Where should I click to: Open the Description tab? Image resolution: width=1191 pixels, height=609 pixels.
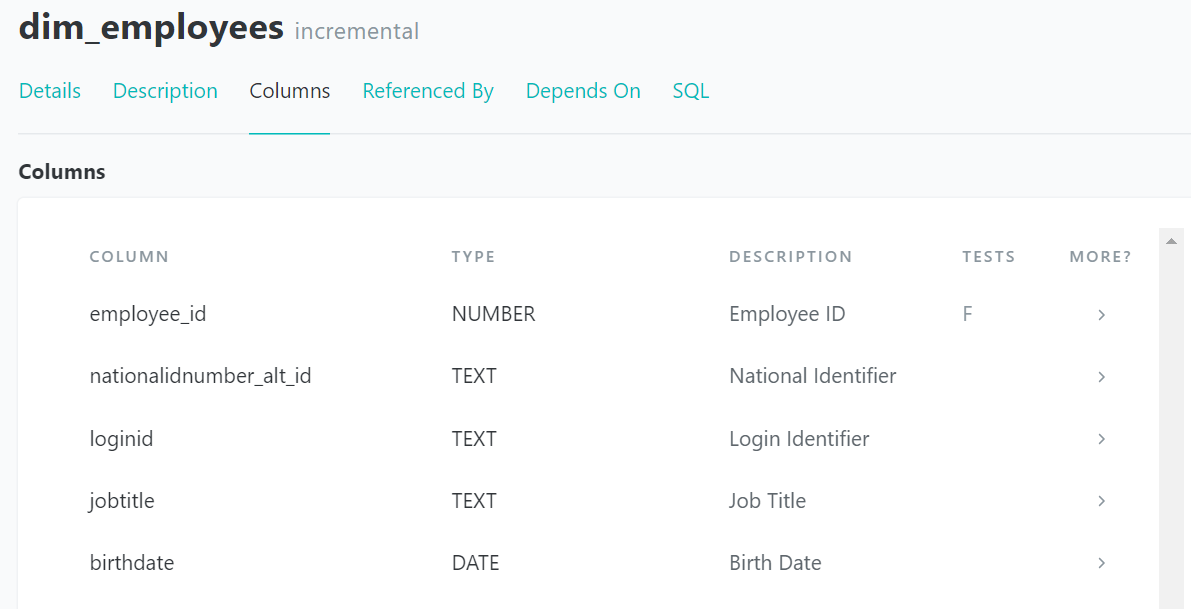tap(164, 91)
